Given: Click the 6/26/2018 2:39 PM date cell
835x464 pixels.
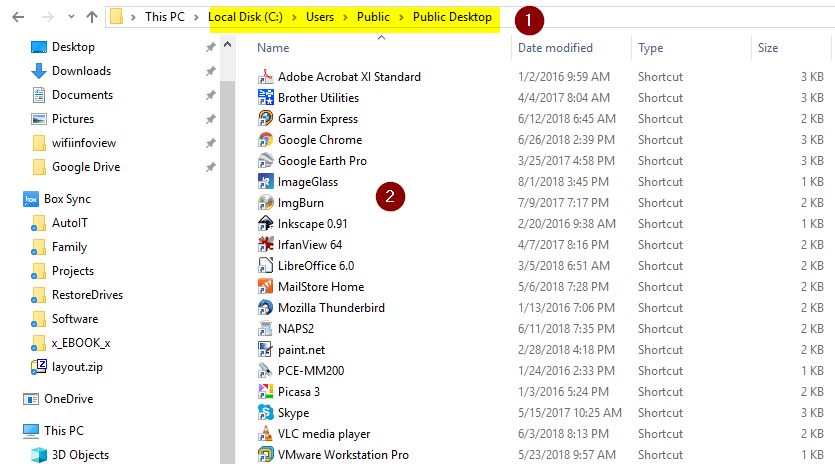Looking at the screenshot, I should point(566,140).
